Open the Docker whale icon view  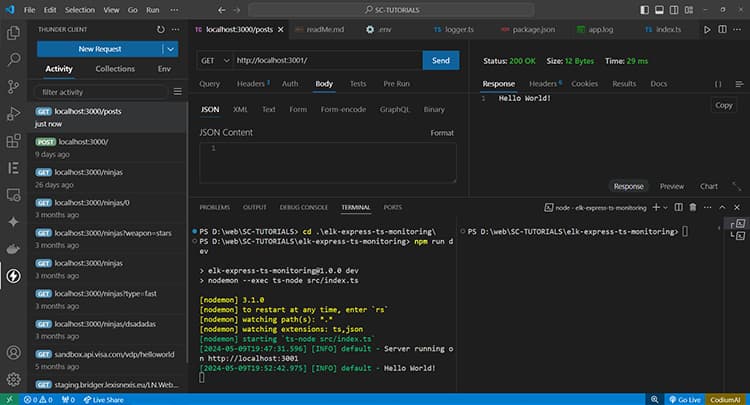14,248
